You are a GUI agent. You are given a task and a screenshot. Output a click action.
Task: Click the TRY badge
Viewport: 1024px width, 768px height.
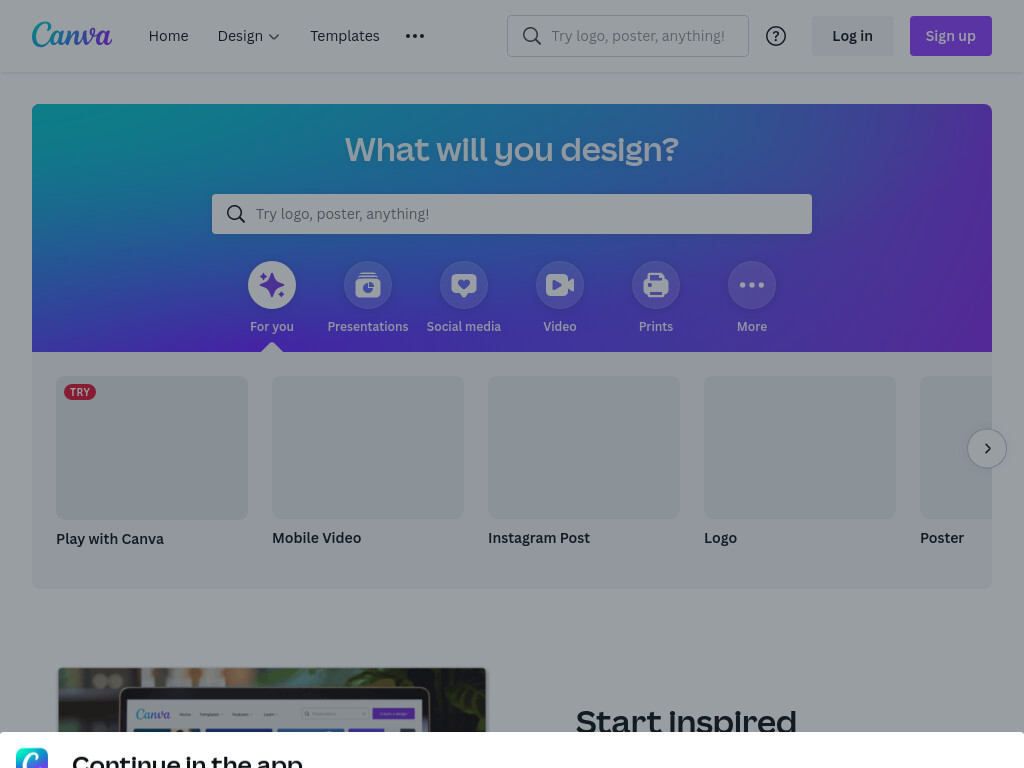[80, 392]
